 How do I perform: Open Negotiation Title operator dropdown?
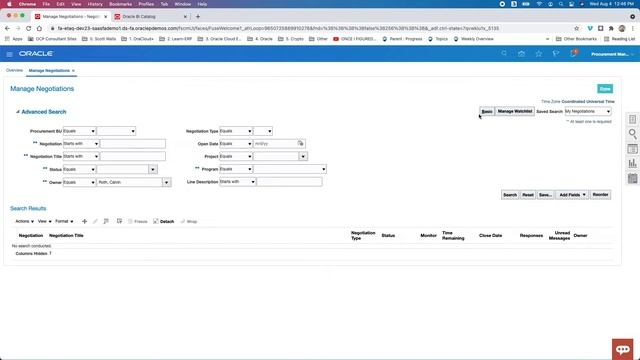[x=81, y=156]
